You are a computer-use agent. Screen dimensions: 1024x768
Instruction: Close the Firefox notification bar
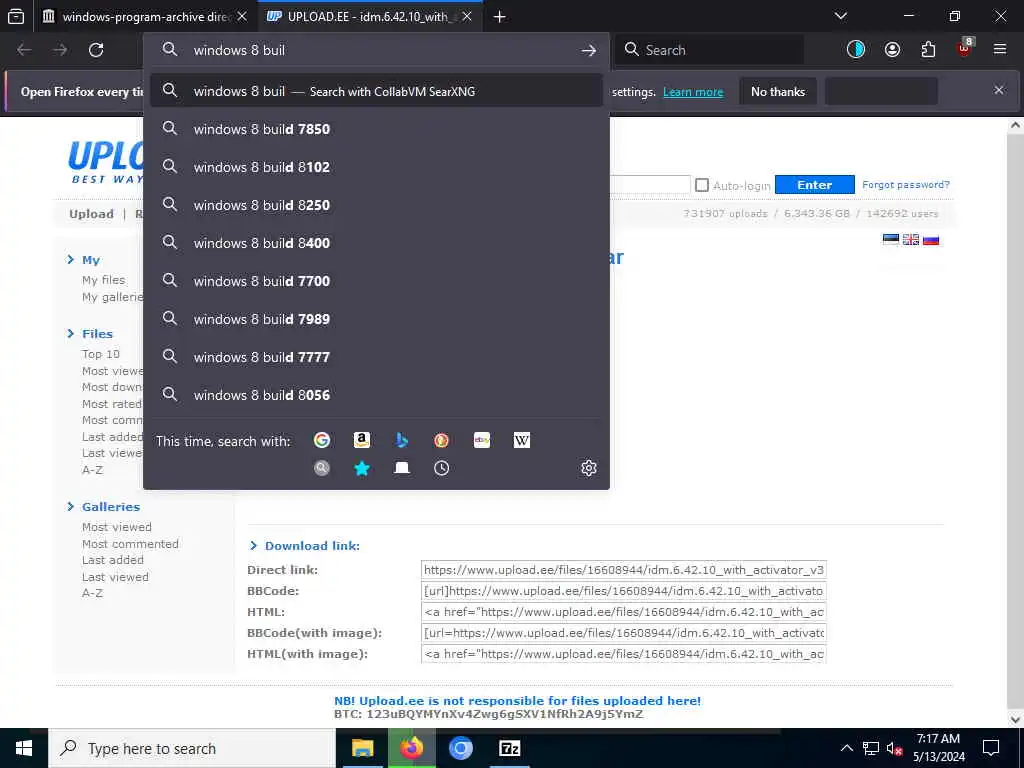coord(999,90)
